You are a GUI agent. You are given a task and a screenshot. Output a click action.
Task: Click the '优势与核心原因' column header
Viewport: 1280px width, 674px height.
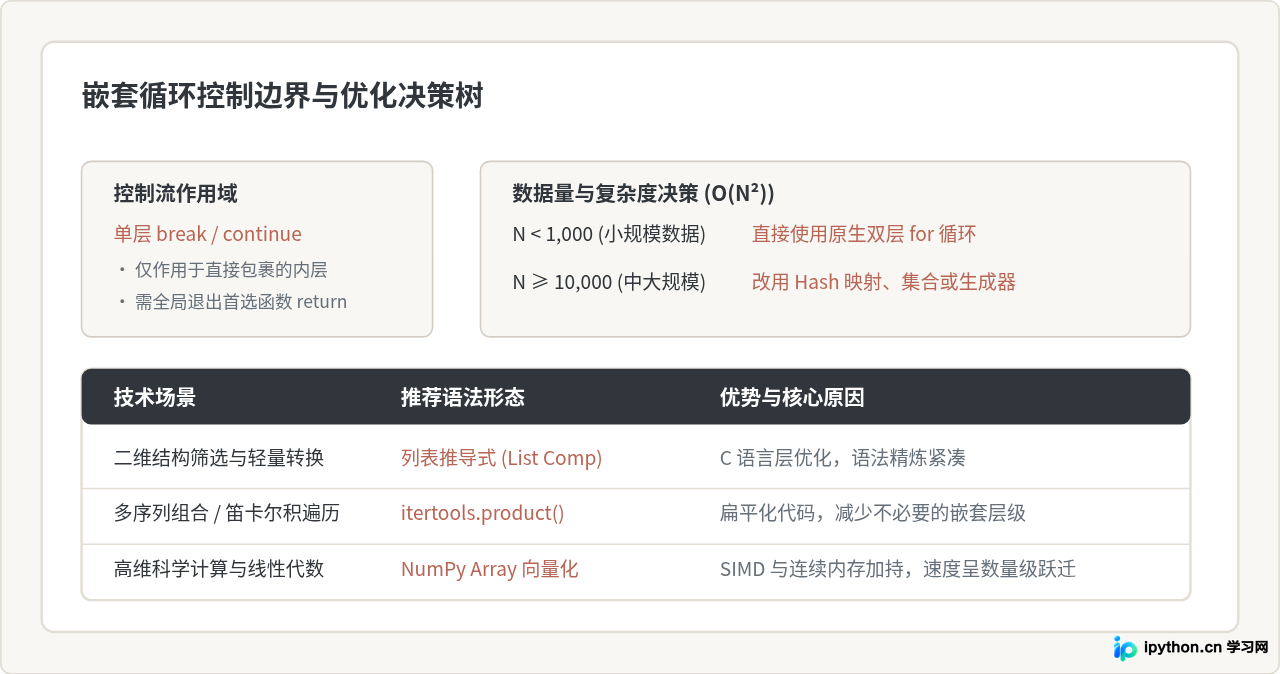[792, 397]
